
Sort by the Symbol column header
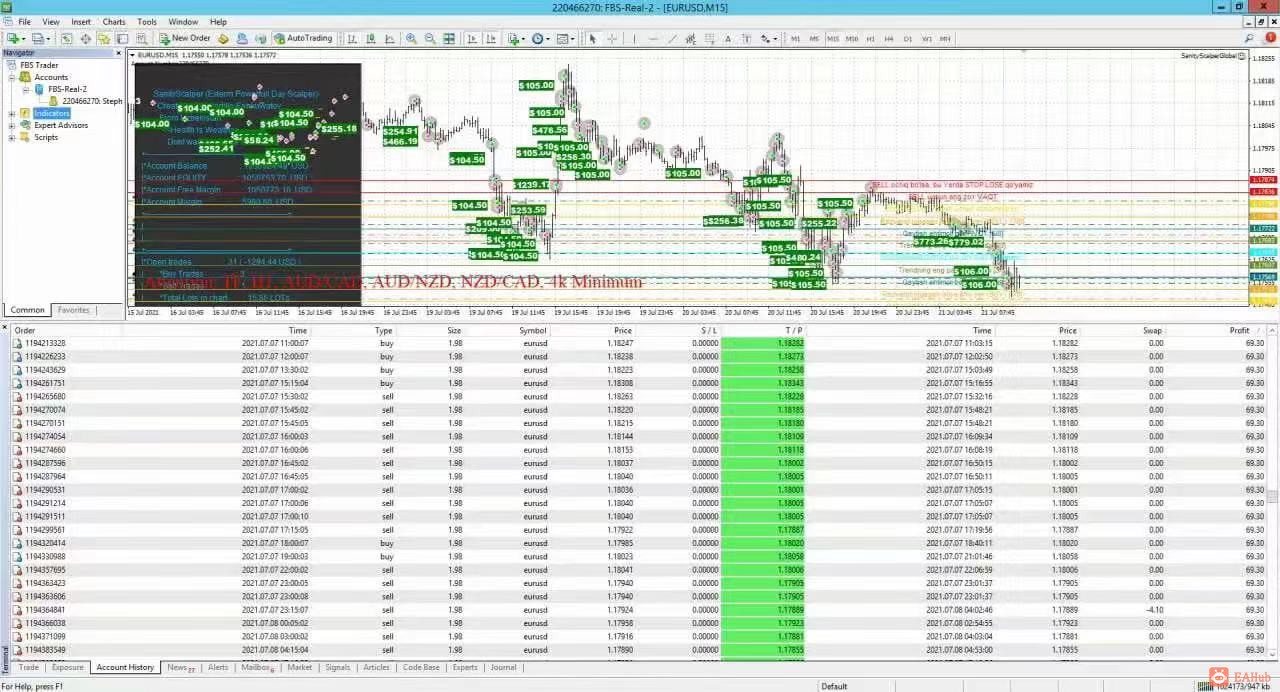533,330
